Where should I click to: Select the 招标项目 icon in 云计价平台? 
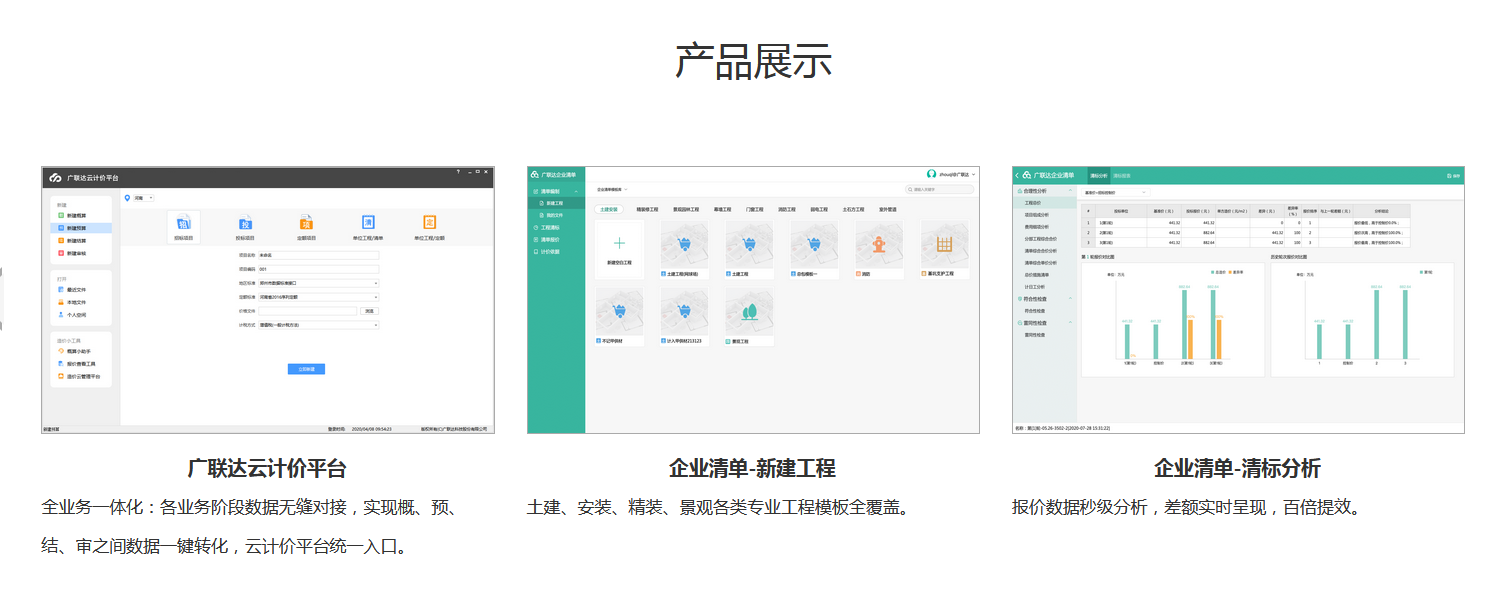pos(183,223)
